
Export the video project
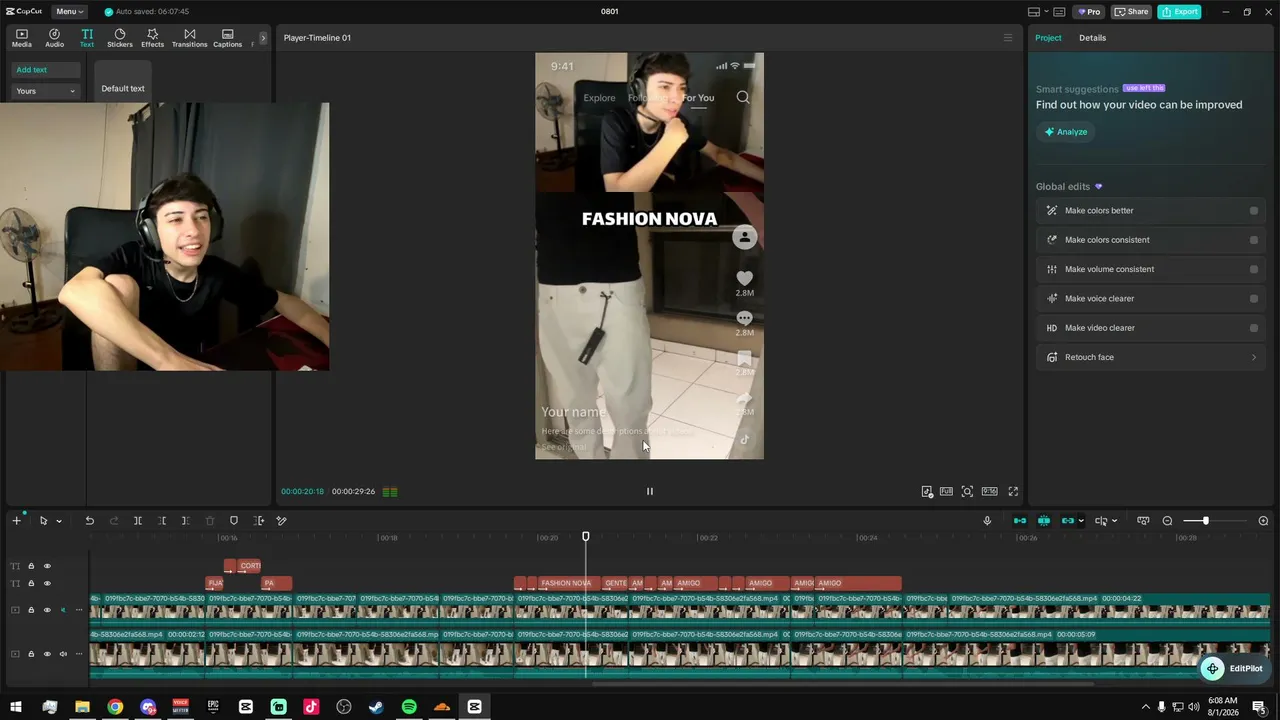tap(1180, 12)
